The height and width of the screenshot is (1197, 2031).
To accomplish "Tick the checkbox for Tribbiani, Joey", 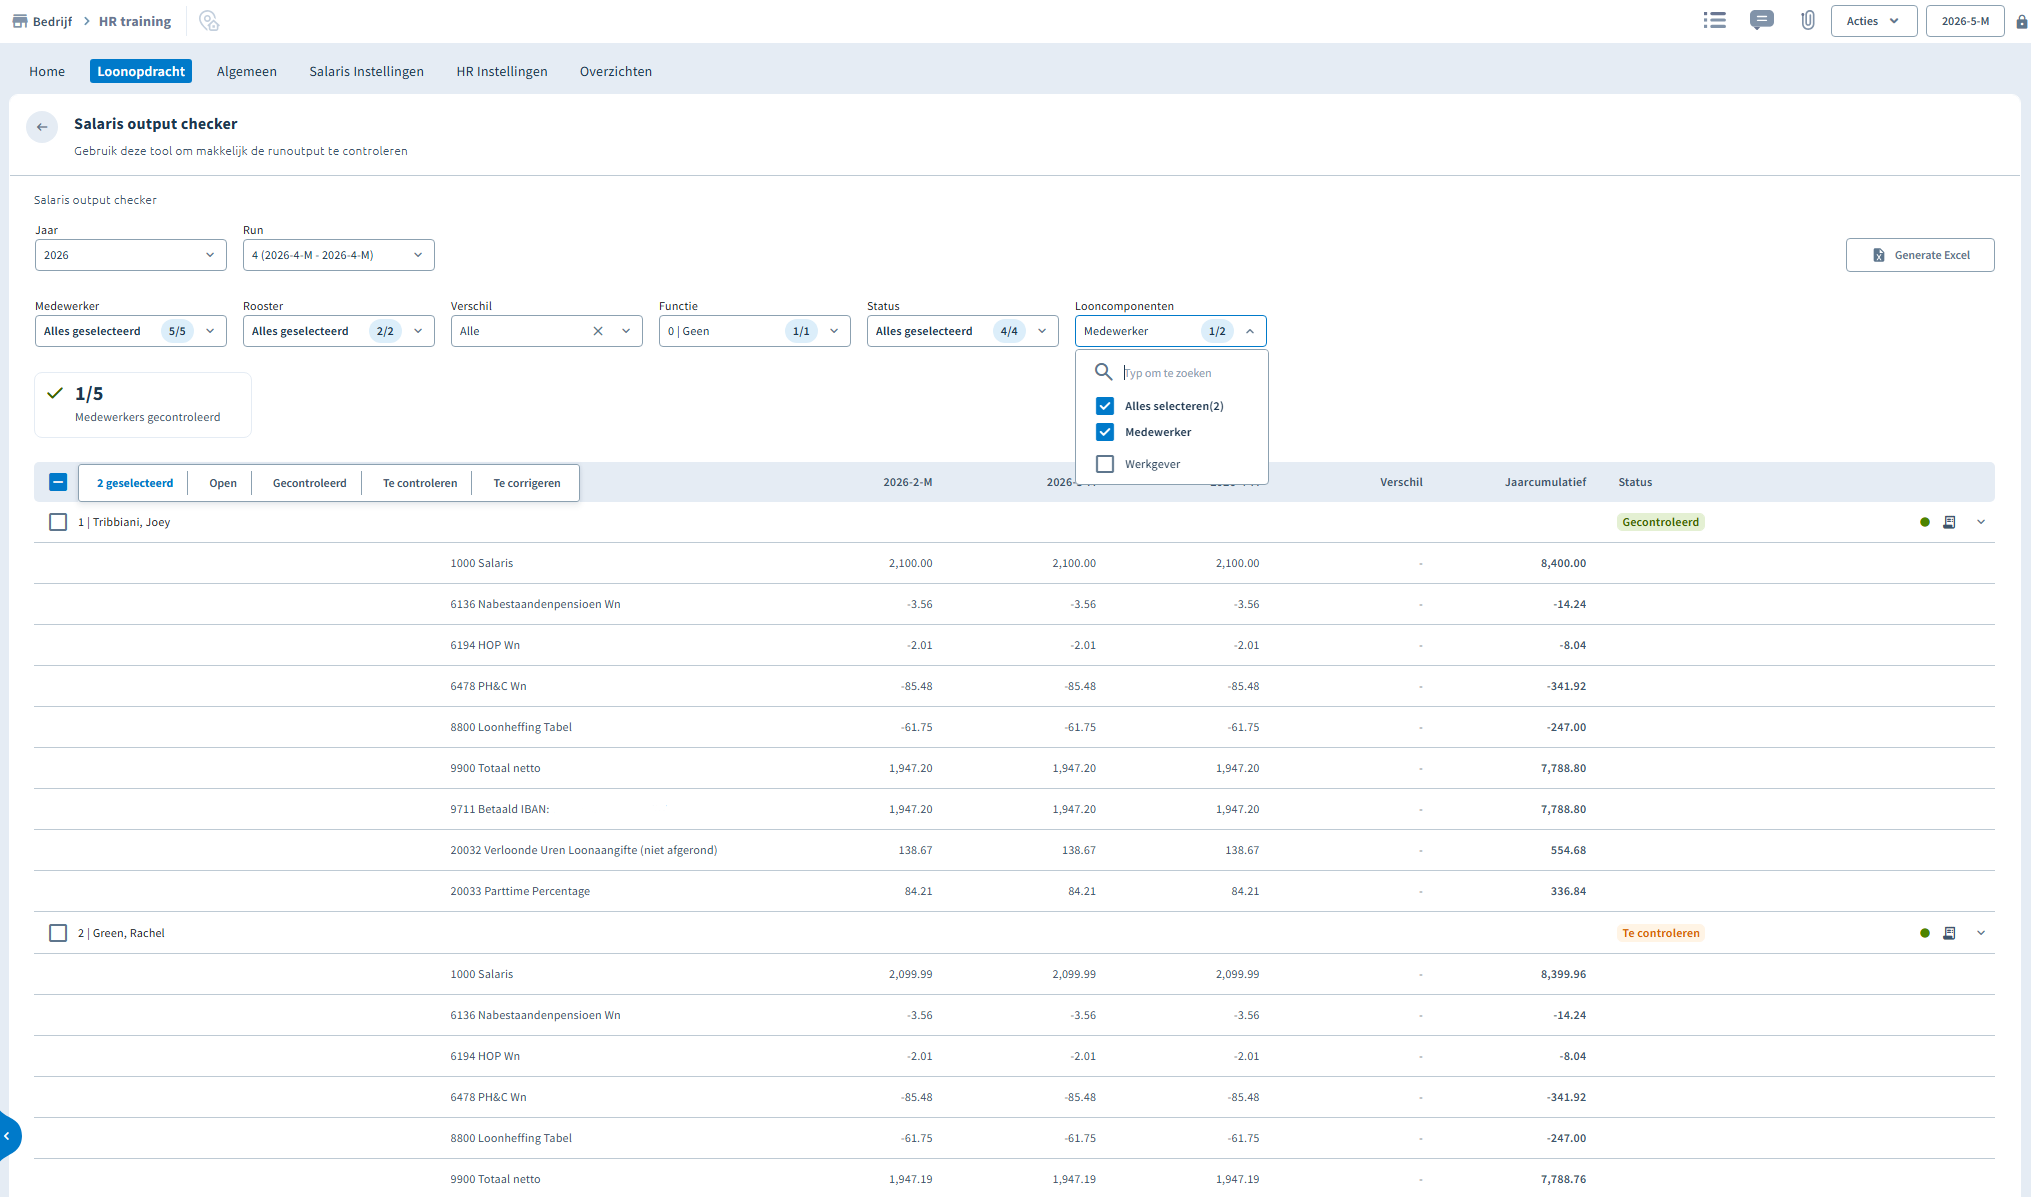I will click(58, 522).
